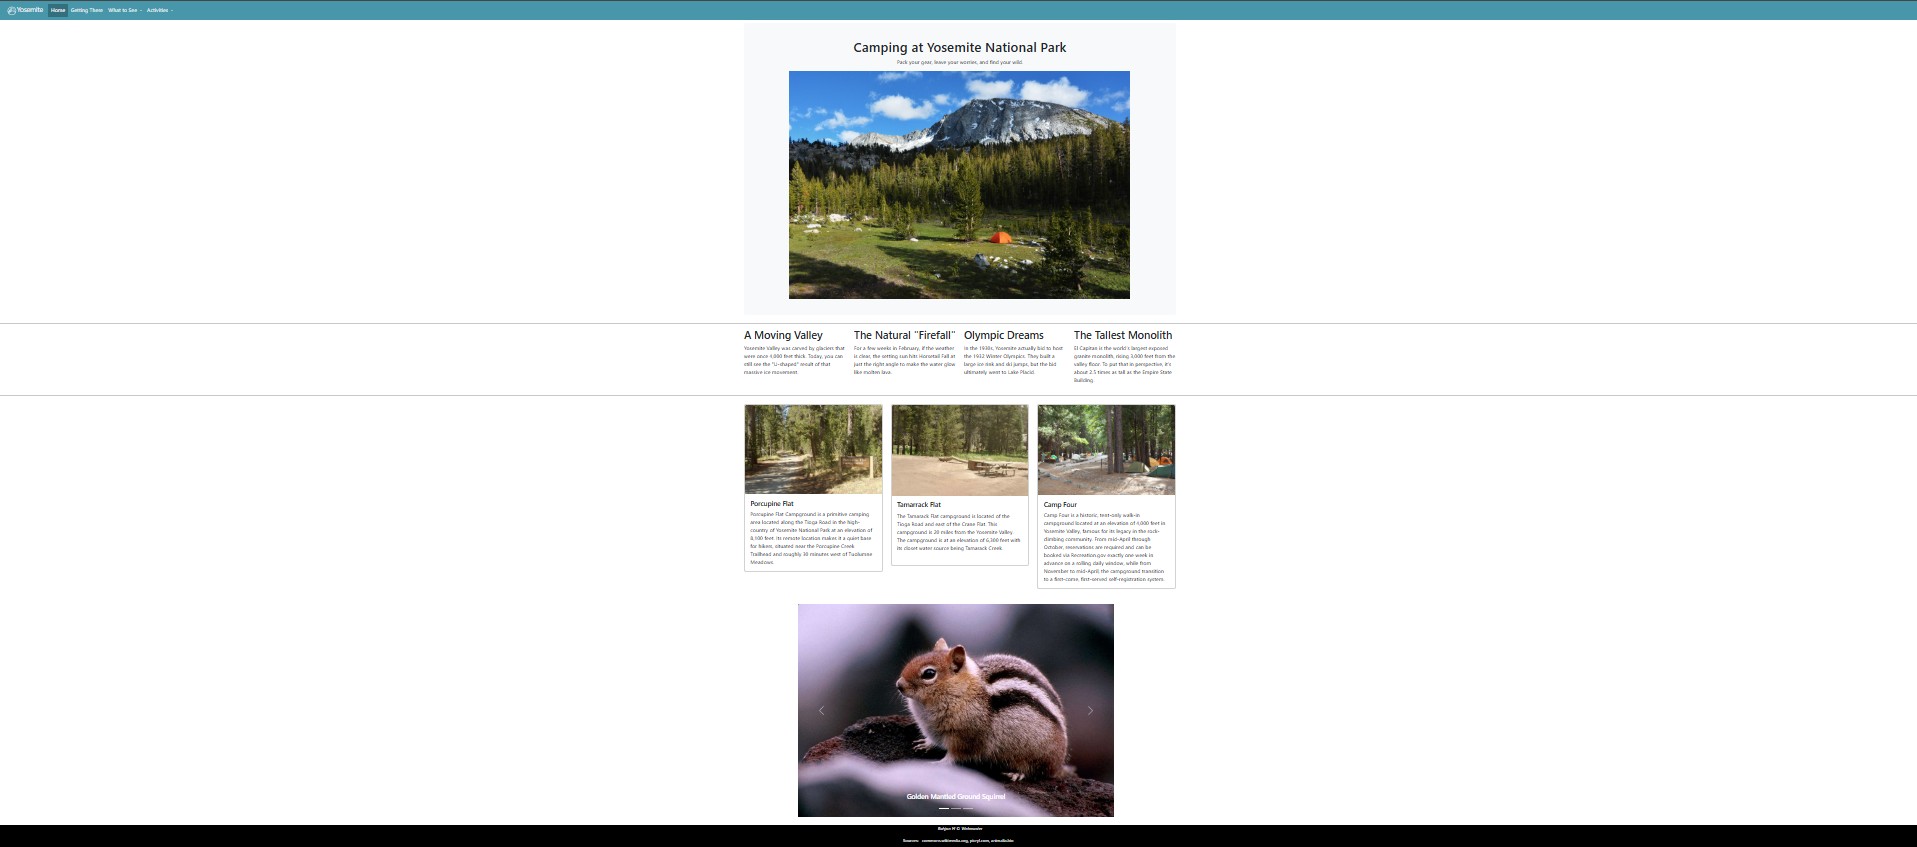
Task: Click the glacier-carved valley paragraph
Action: point(794,360)
